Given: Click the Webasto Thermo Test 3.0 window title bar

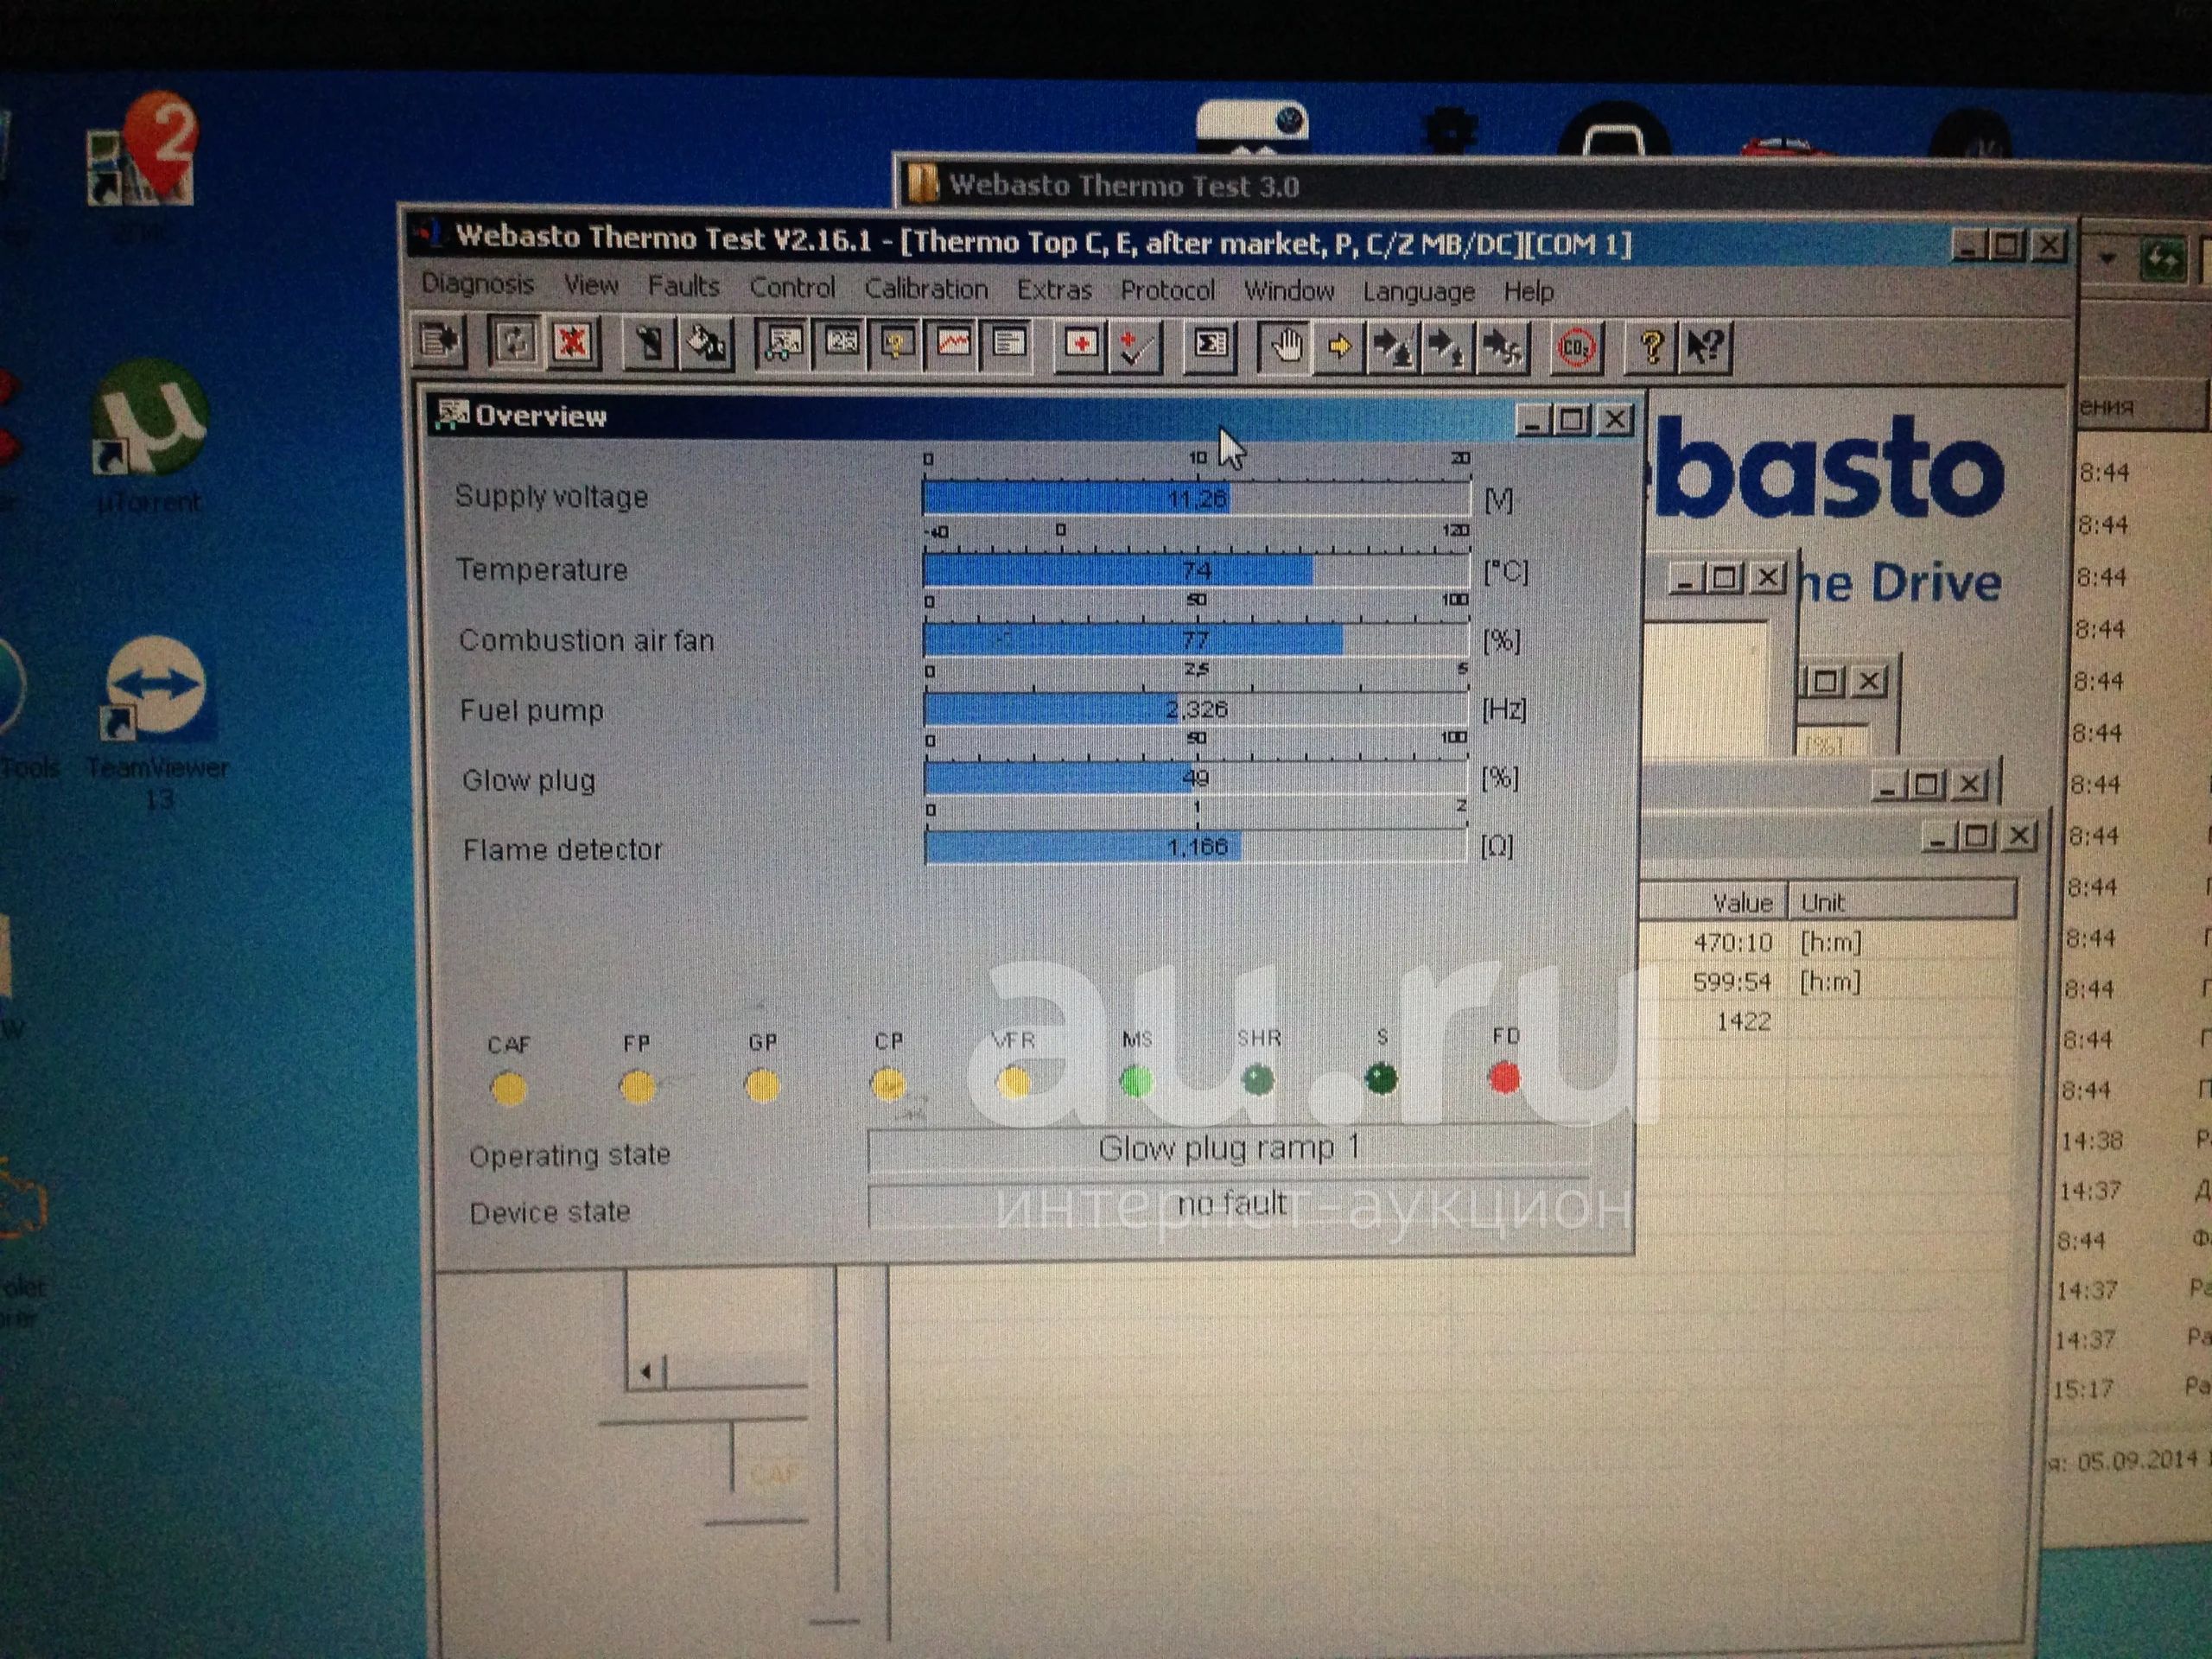Looking at the screenshot, I should tap(1550, 185).
